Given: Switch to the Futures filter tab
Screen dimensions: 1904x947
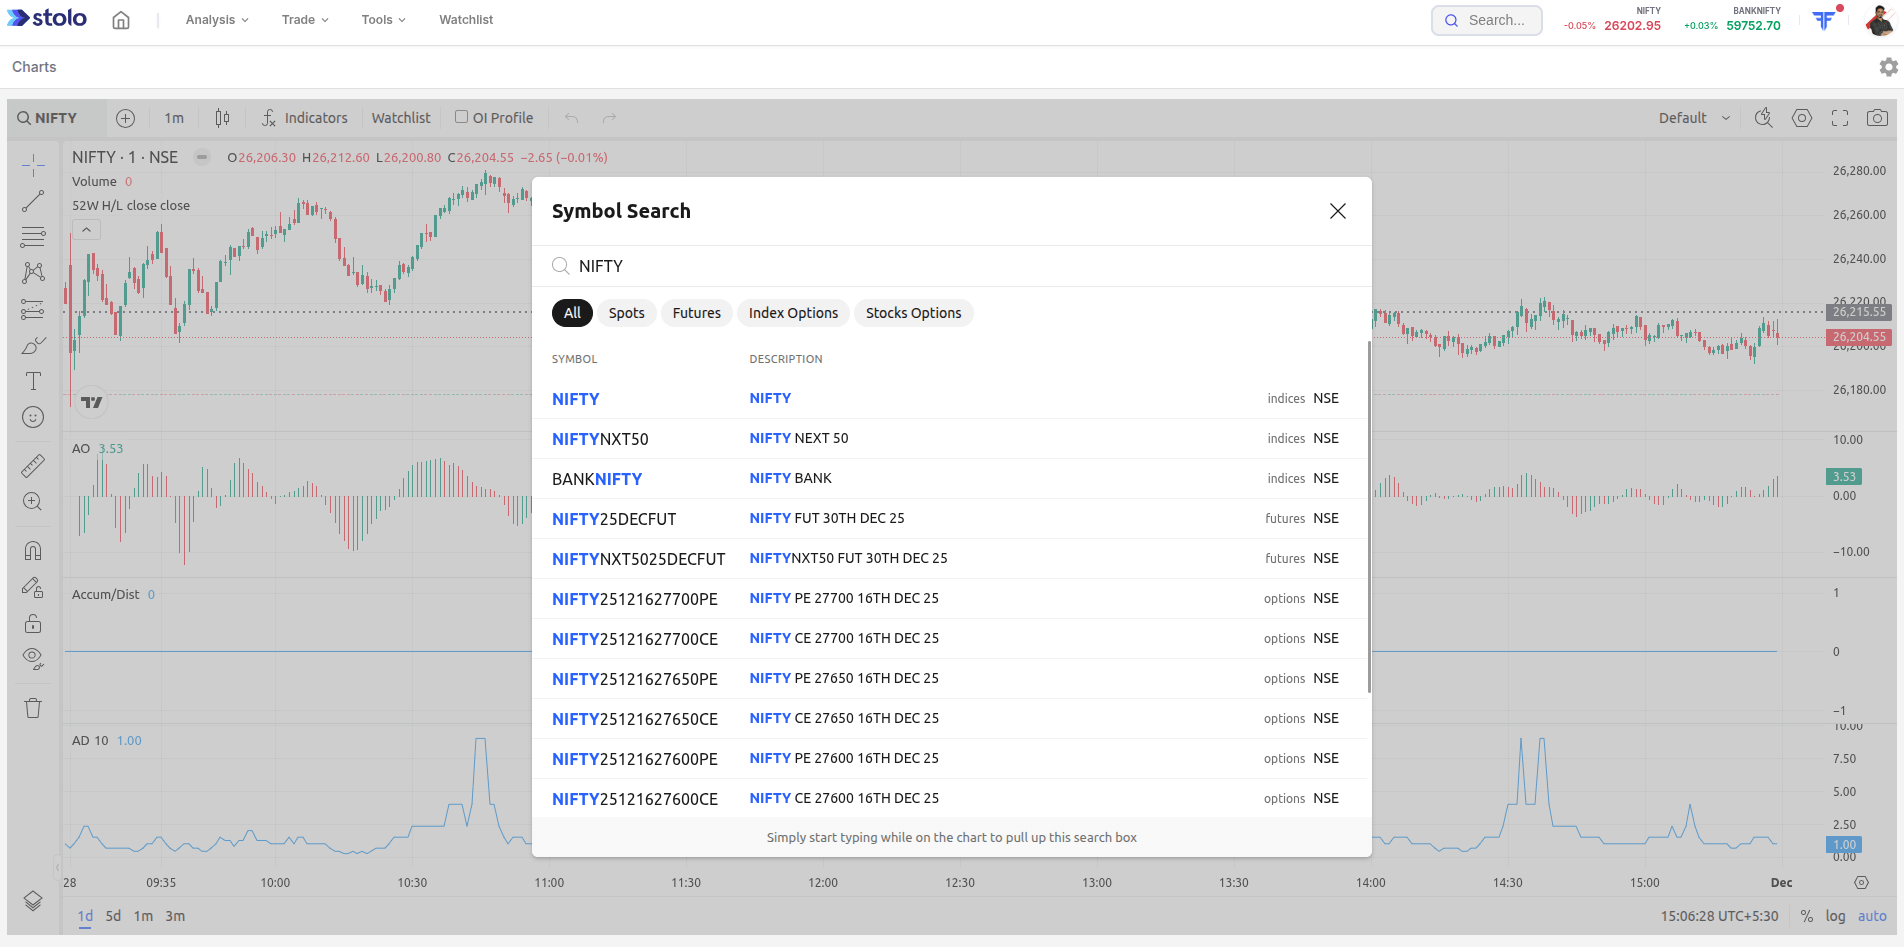Looking at the screenshot, I should (696, 313).
